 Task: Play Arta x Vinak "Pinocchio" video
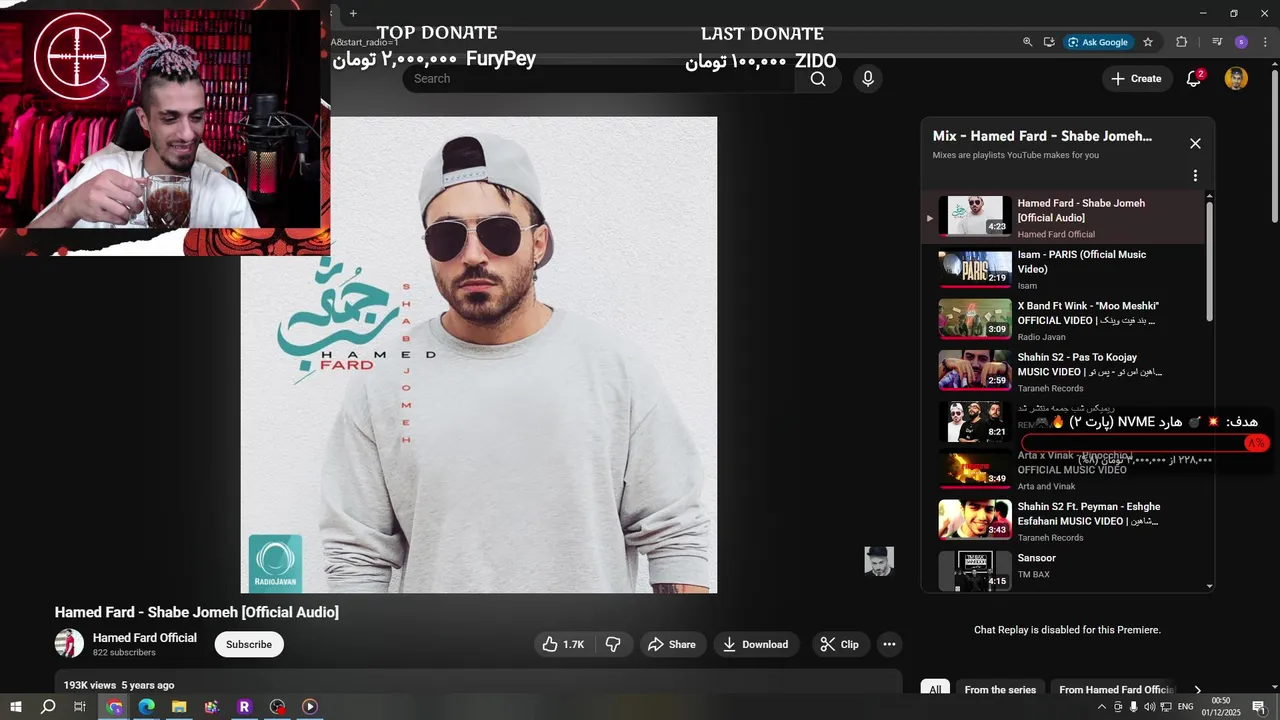1063,470
